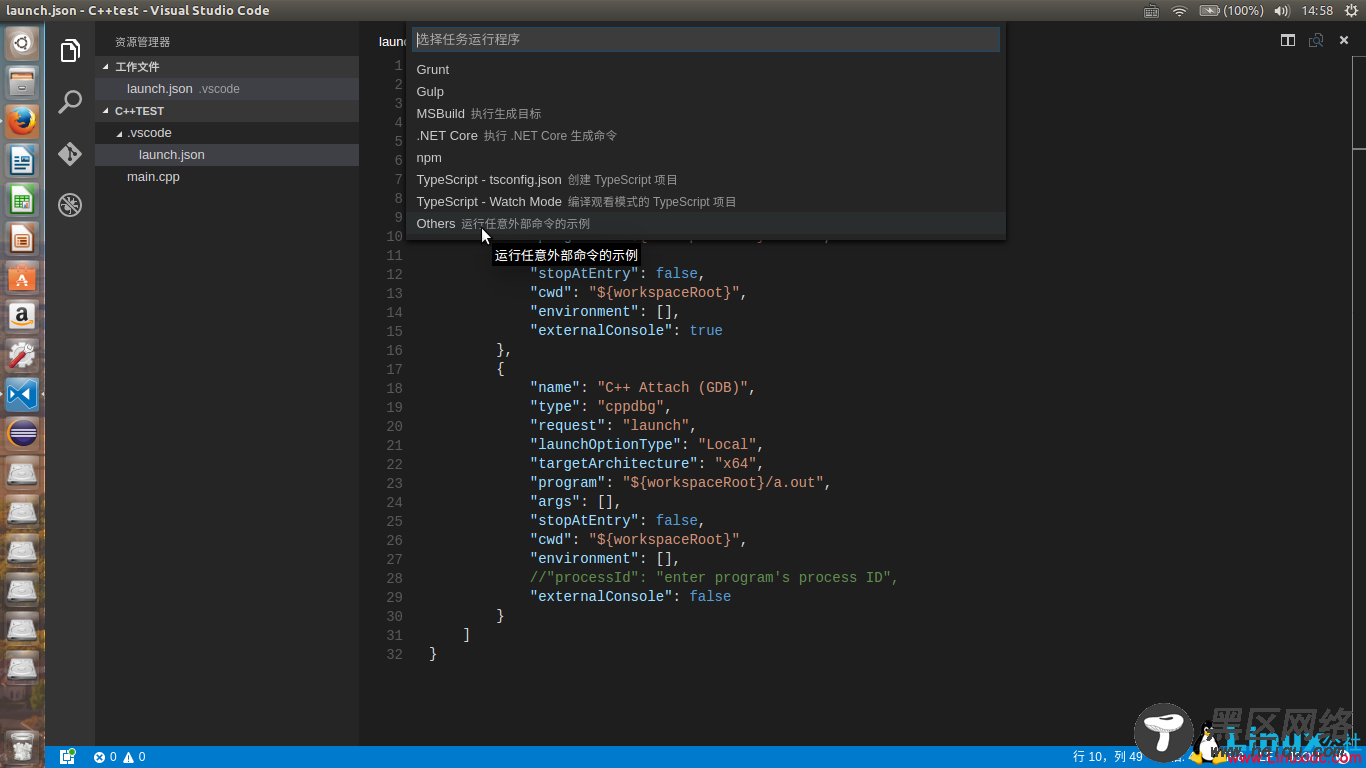This screenshot has height=768, width=1366.
Task: Click the file preview magnifier icon
Action: tap(1316, 40)
